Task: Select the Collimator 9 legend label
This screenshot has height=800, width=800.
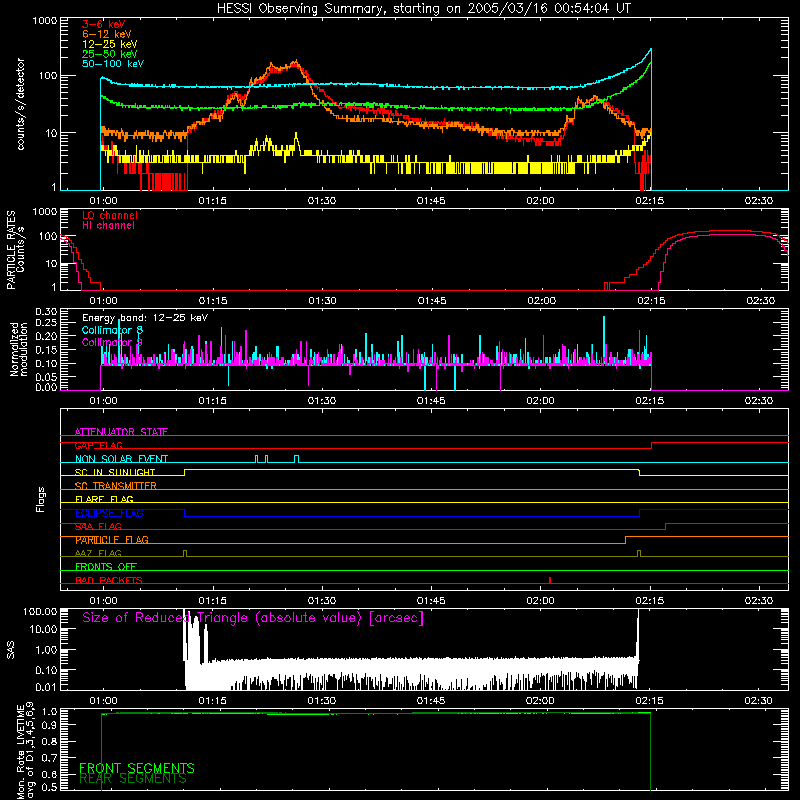Action: point(112,342)
